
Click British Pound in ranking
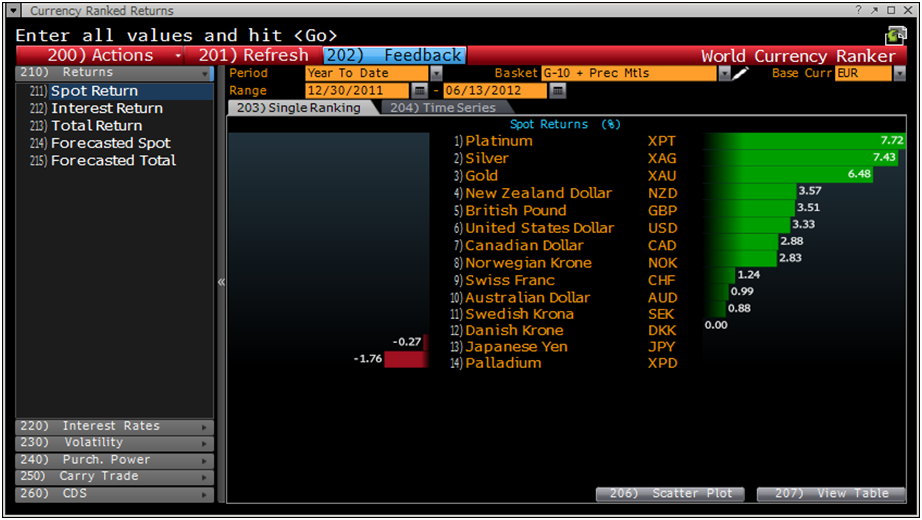click(x=516, y=211)
